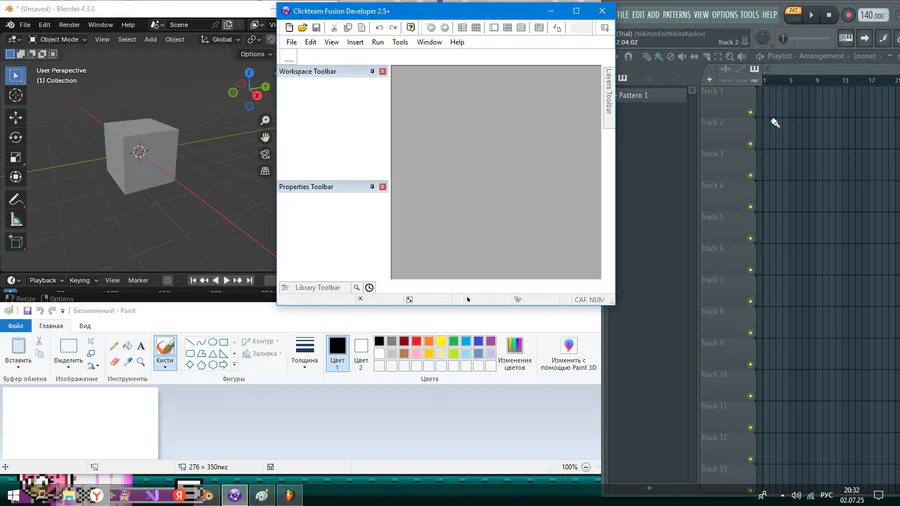Screen dimensions: 900x506
Task: Select the Text tool in Paint
Action: [141, 346]
